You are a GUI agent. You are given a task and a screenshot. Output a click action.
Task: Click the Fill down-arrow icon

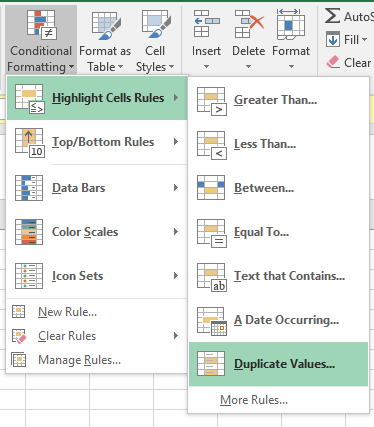point(333,39)
